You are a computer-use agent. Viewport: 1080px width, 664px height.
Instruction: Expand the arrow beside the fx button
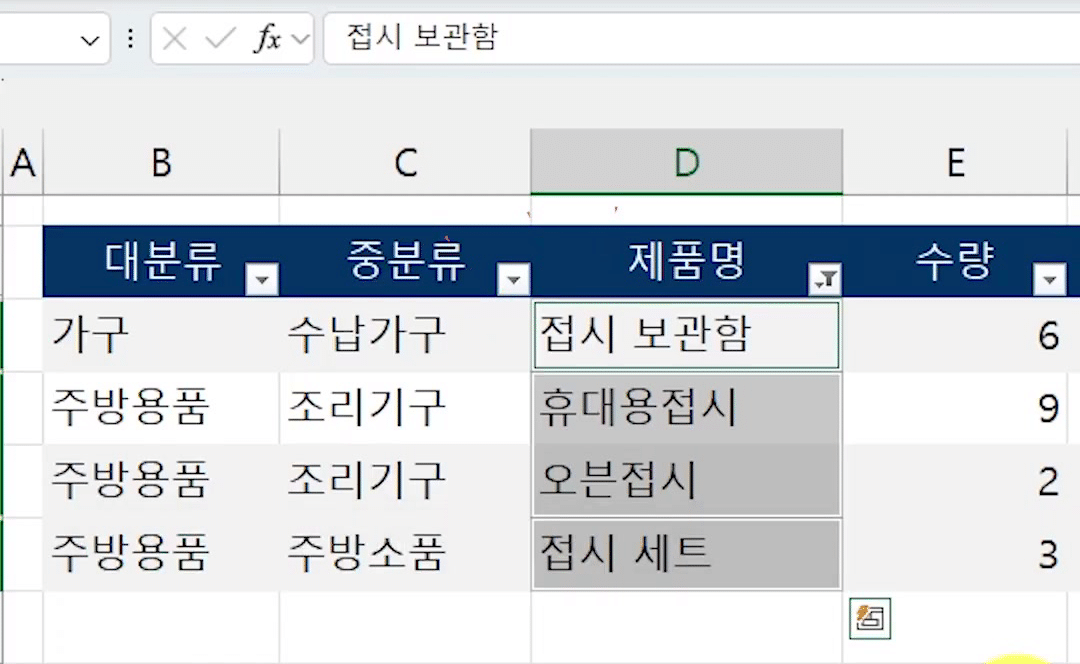click(300, 39)
